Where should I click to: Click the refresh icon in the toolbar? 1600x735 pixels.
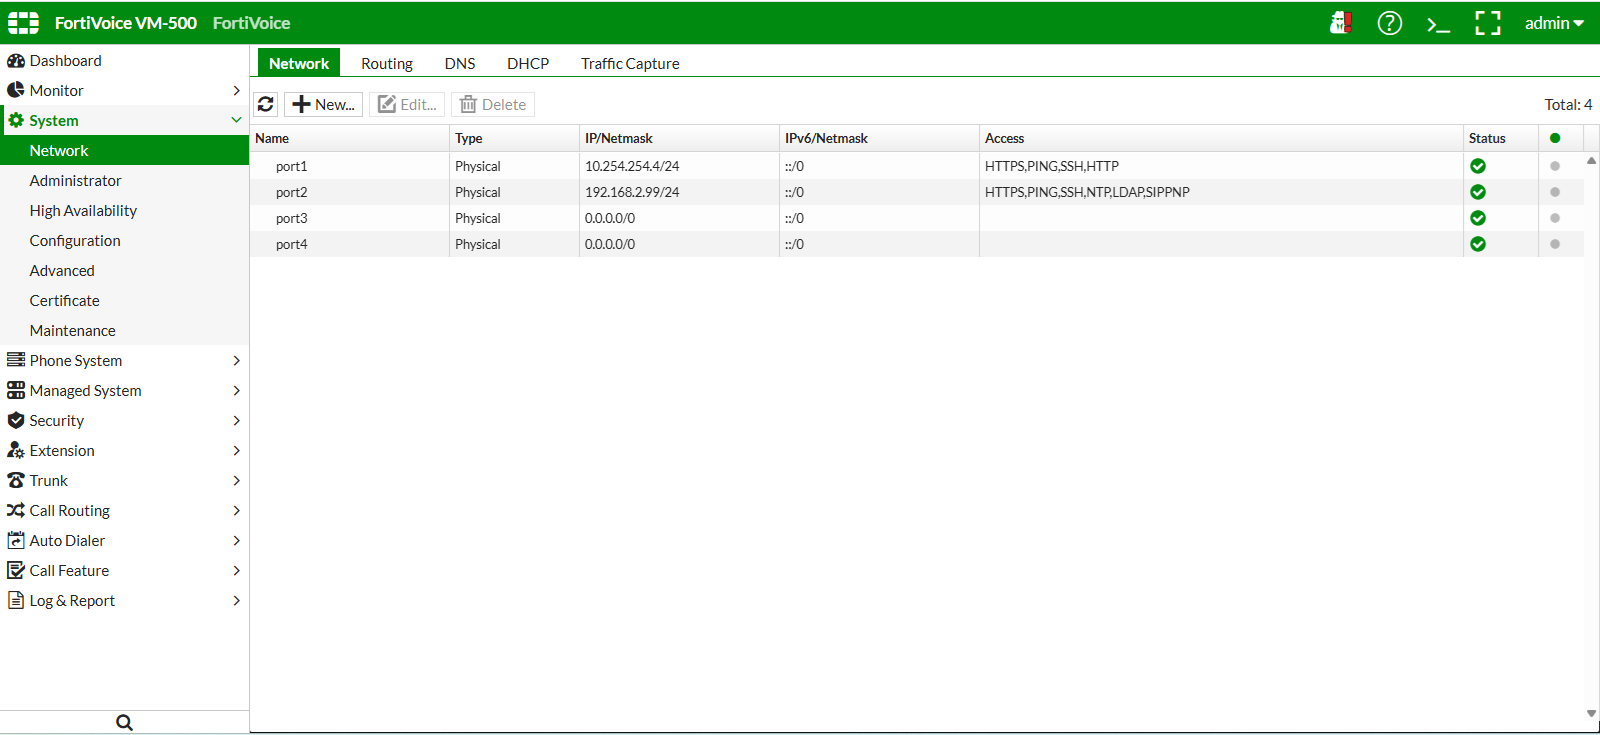click(266, 104)
